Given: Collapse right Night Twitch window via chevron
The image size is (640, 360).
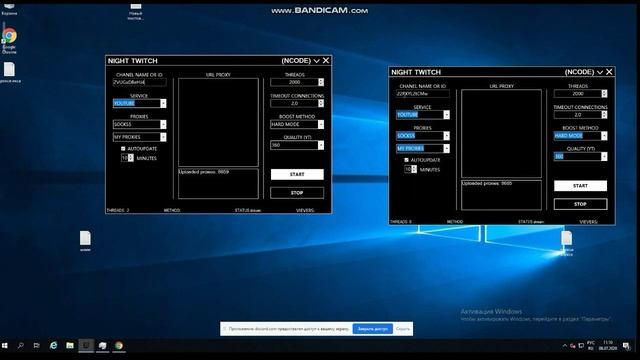Looking at the screenshot, I should pos(600,72).
